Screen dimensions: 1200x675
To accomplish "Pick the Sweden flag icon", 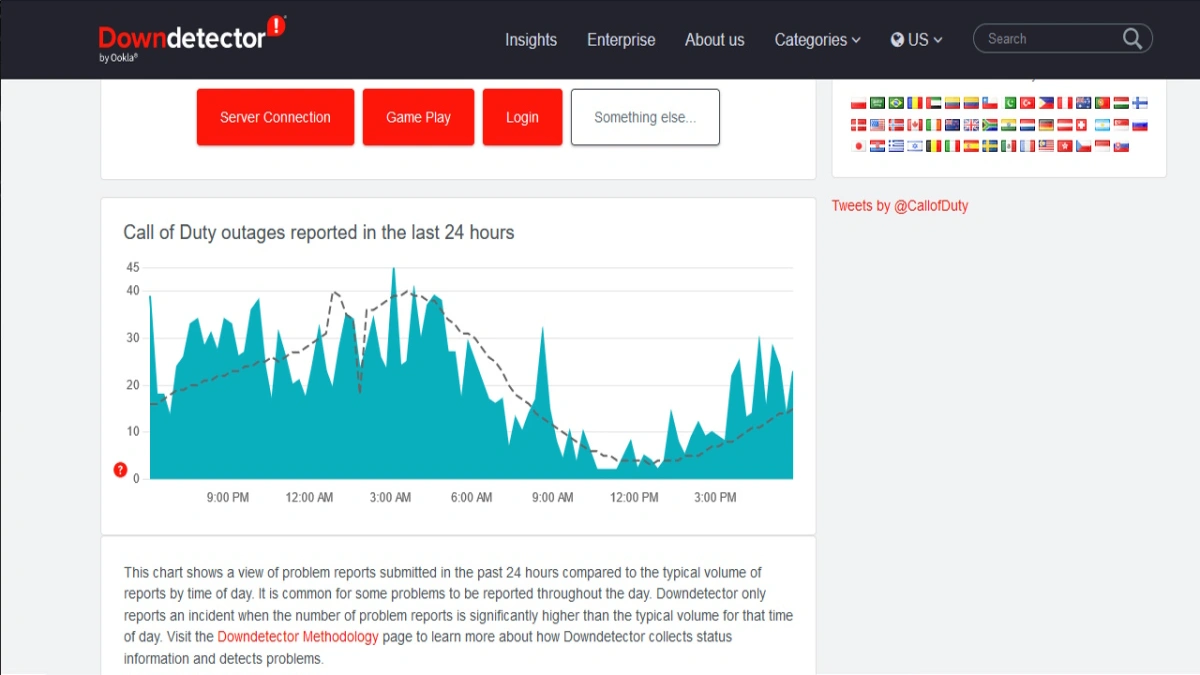I will point(990,146).
